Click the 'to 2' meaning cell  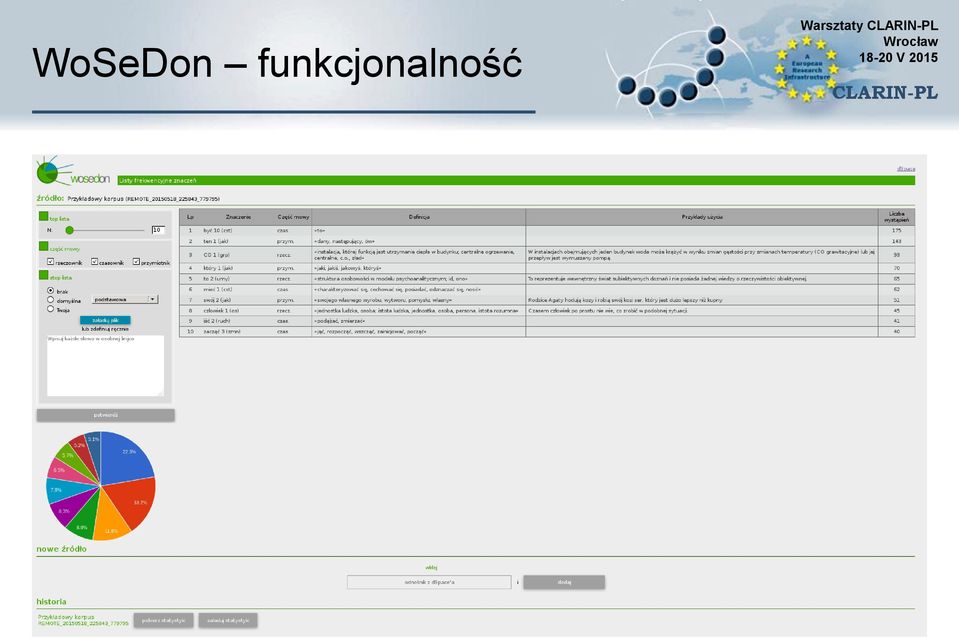point(238,279)
